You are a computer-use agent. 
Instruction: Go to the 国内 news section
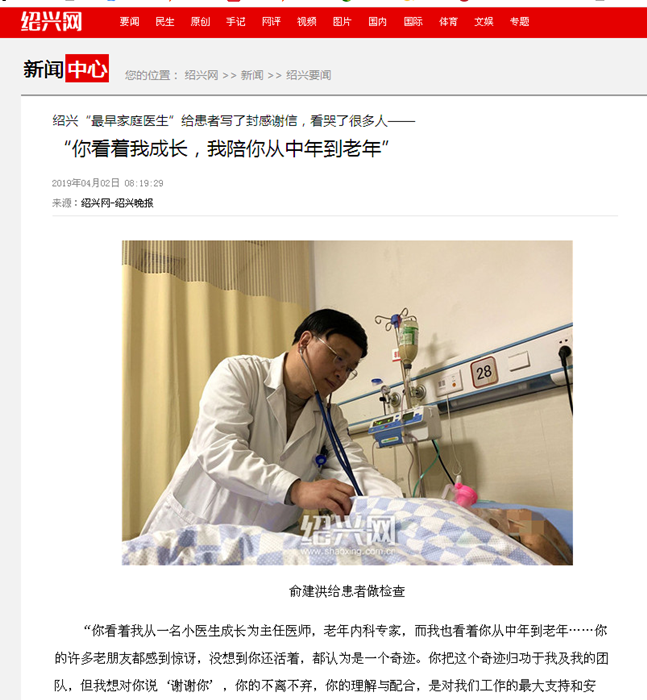[378, 21]
